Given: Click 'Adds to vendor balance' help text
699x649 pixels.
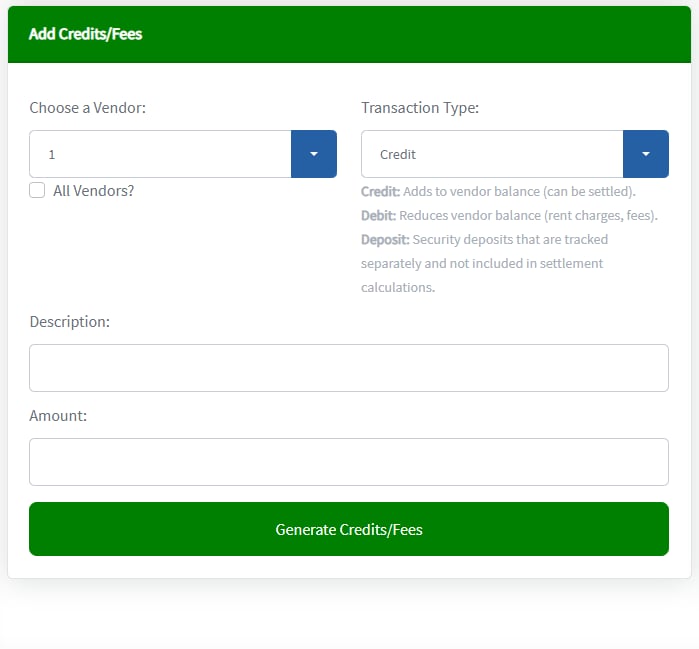Looking at the screenshot, I should pos(471,191).
